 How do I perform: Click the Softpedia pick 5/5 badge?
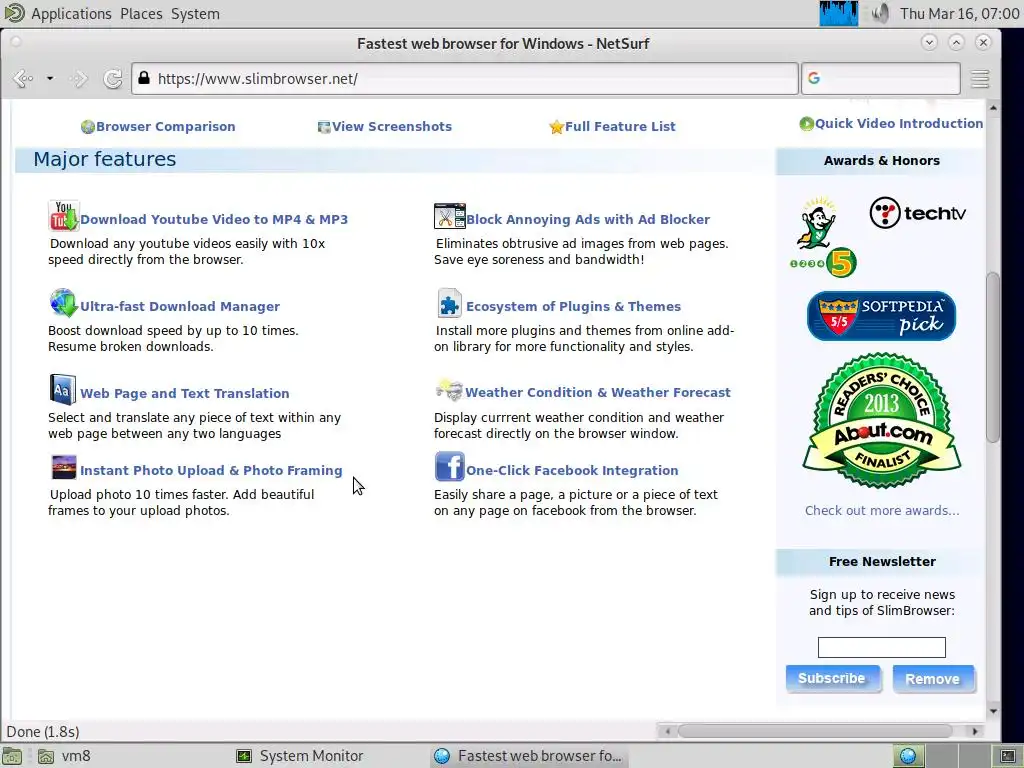point(882,316)
